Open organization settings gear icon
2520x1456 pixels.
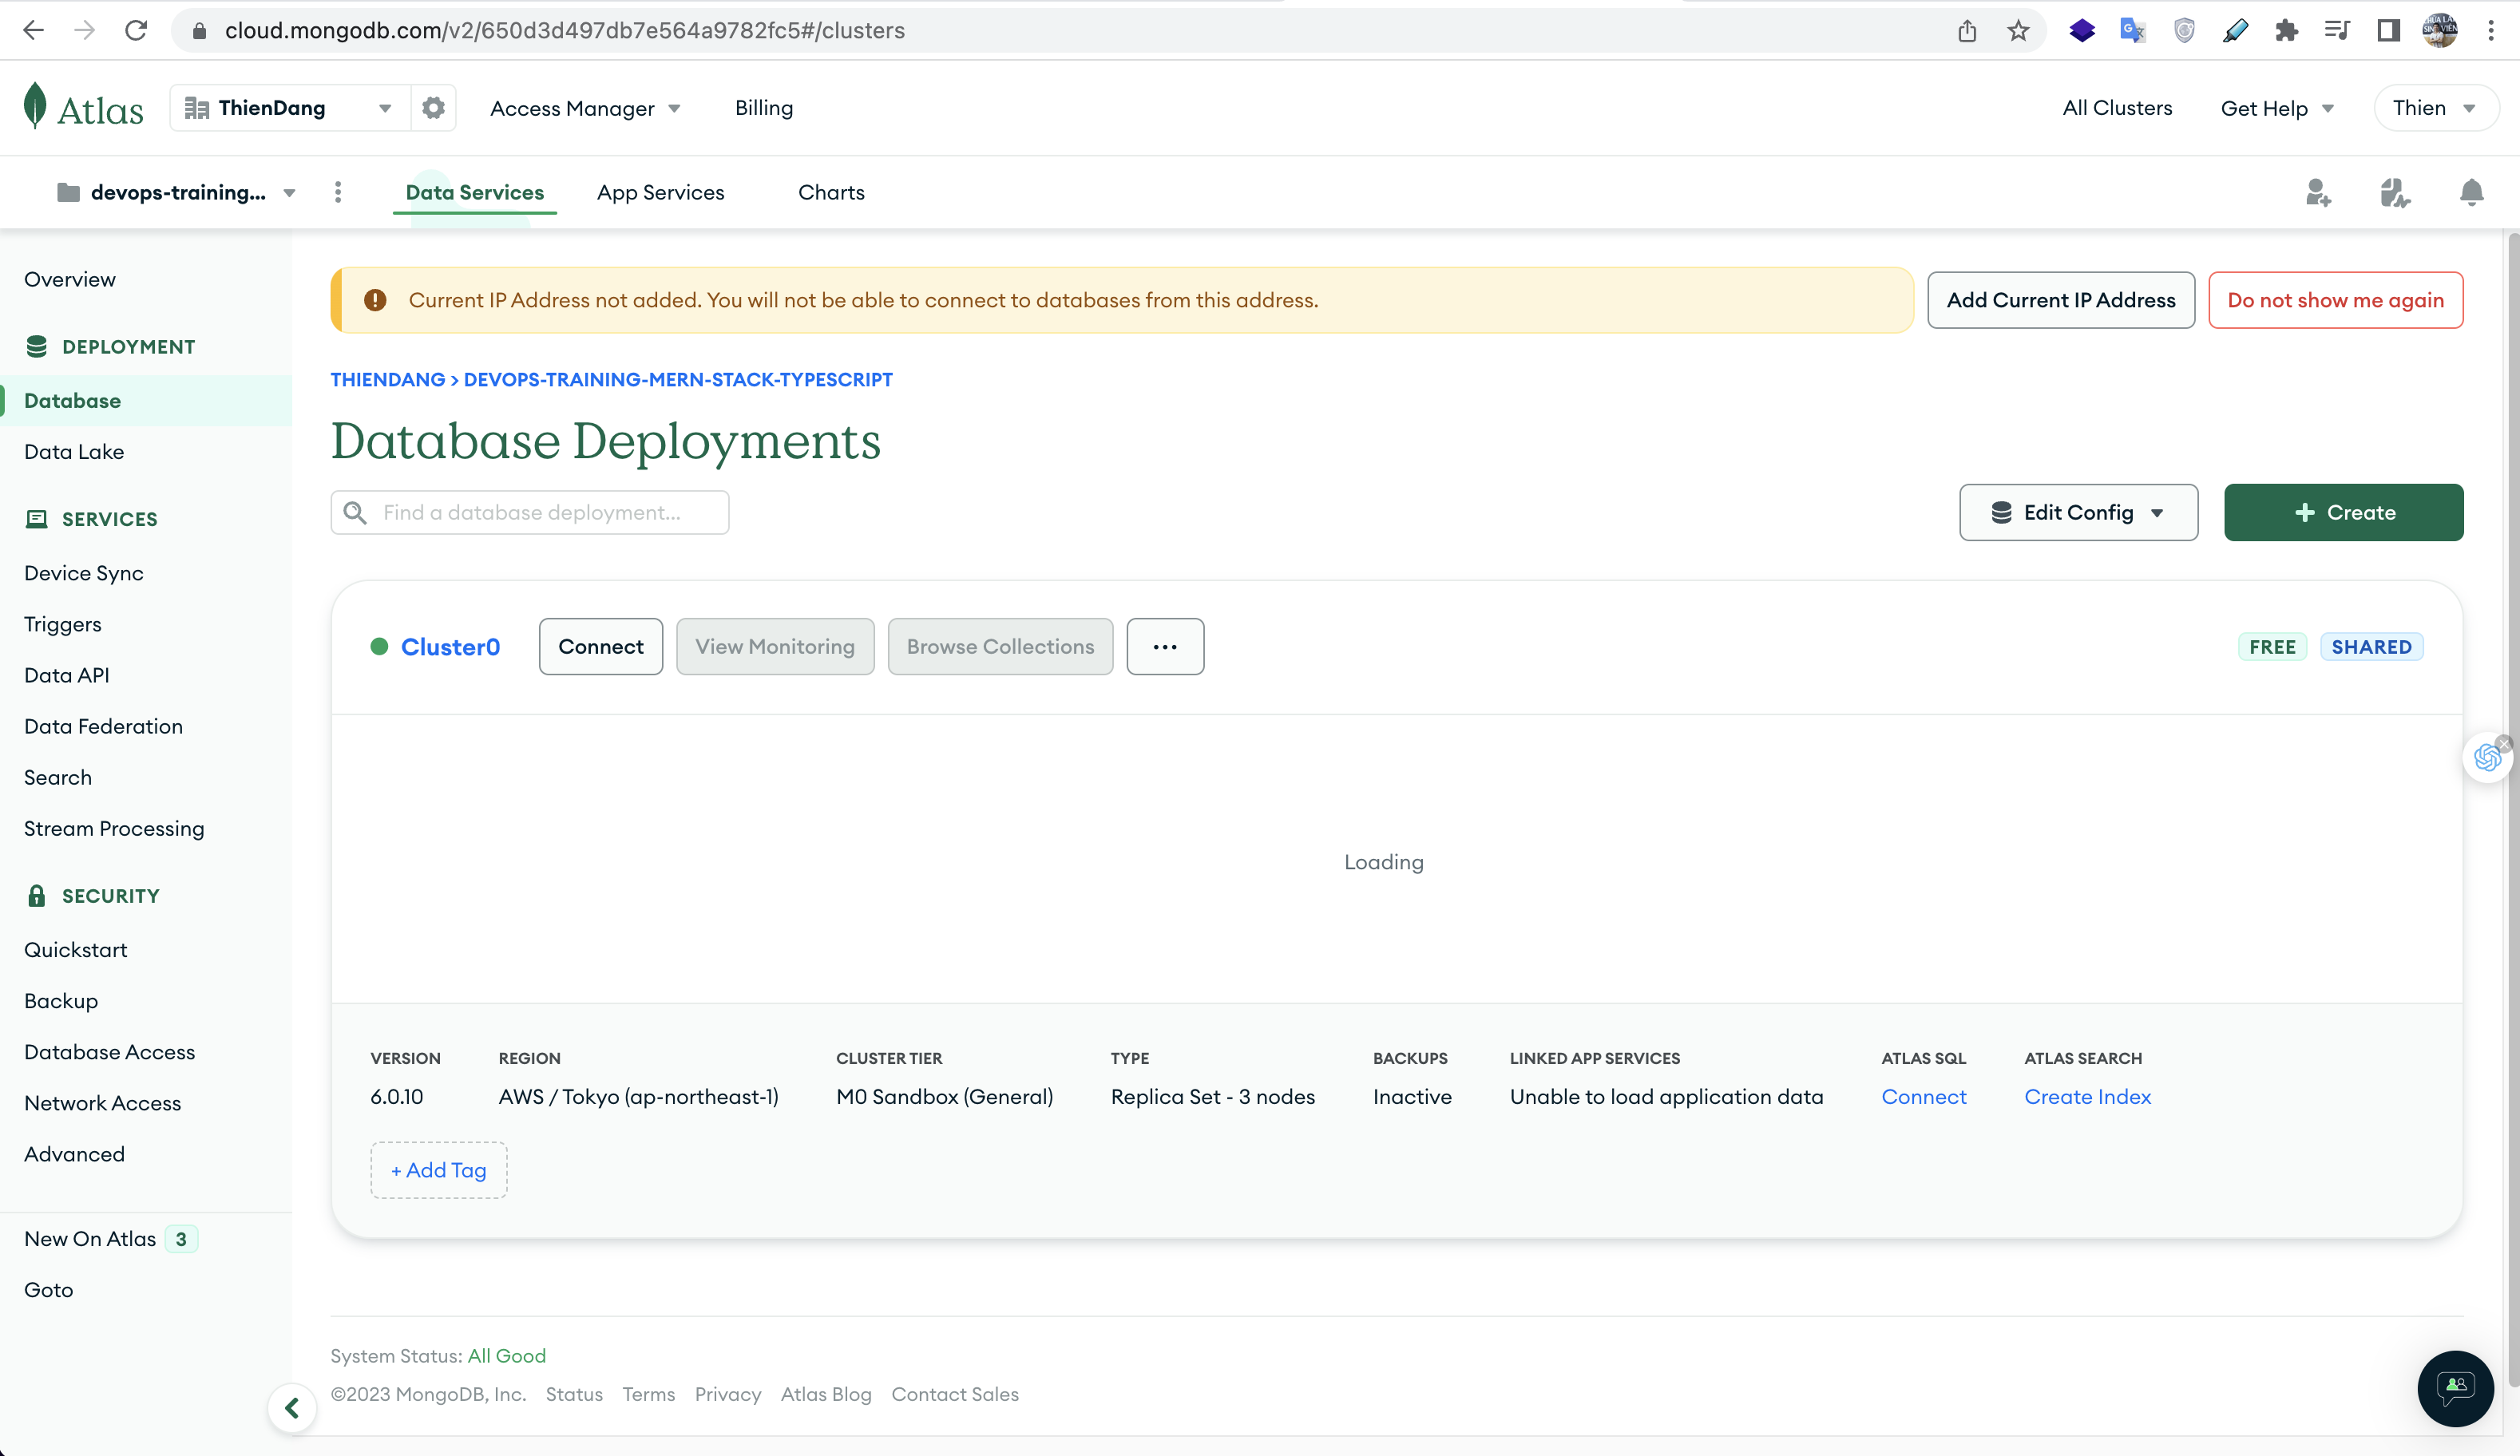(x=433, y=108)
